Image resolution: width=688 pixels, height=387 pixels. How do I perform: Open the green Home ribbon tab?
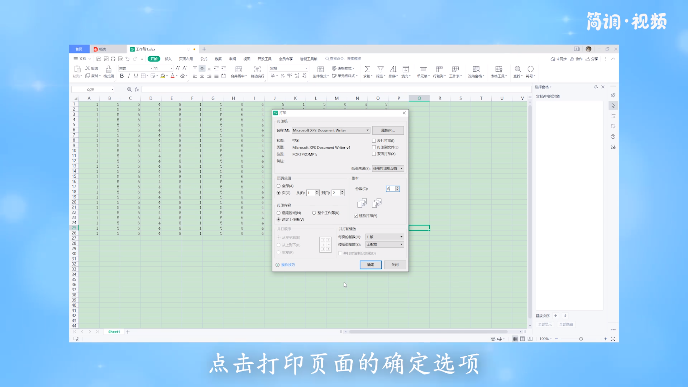(x=154, y=59)
